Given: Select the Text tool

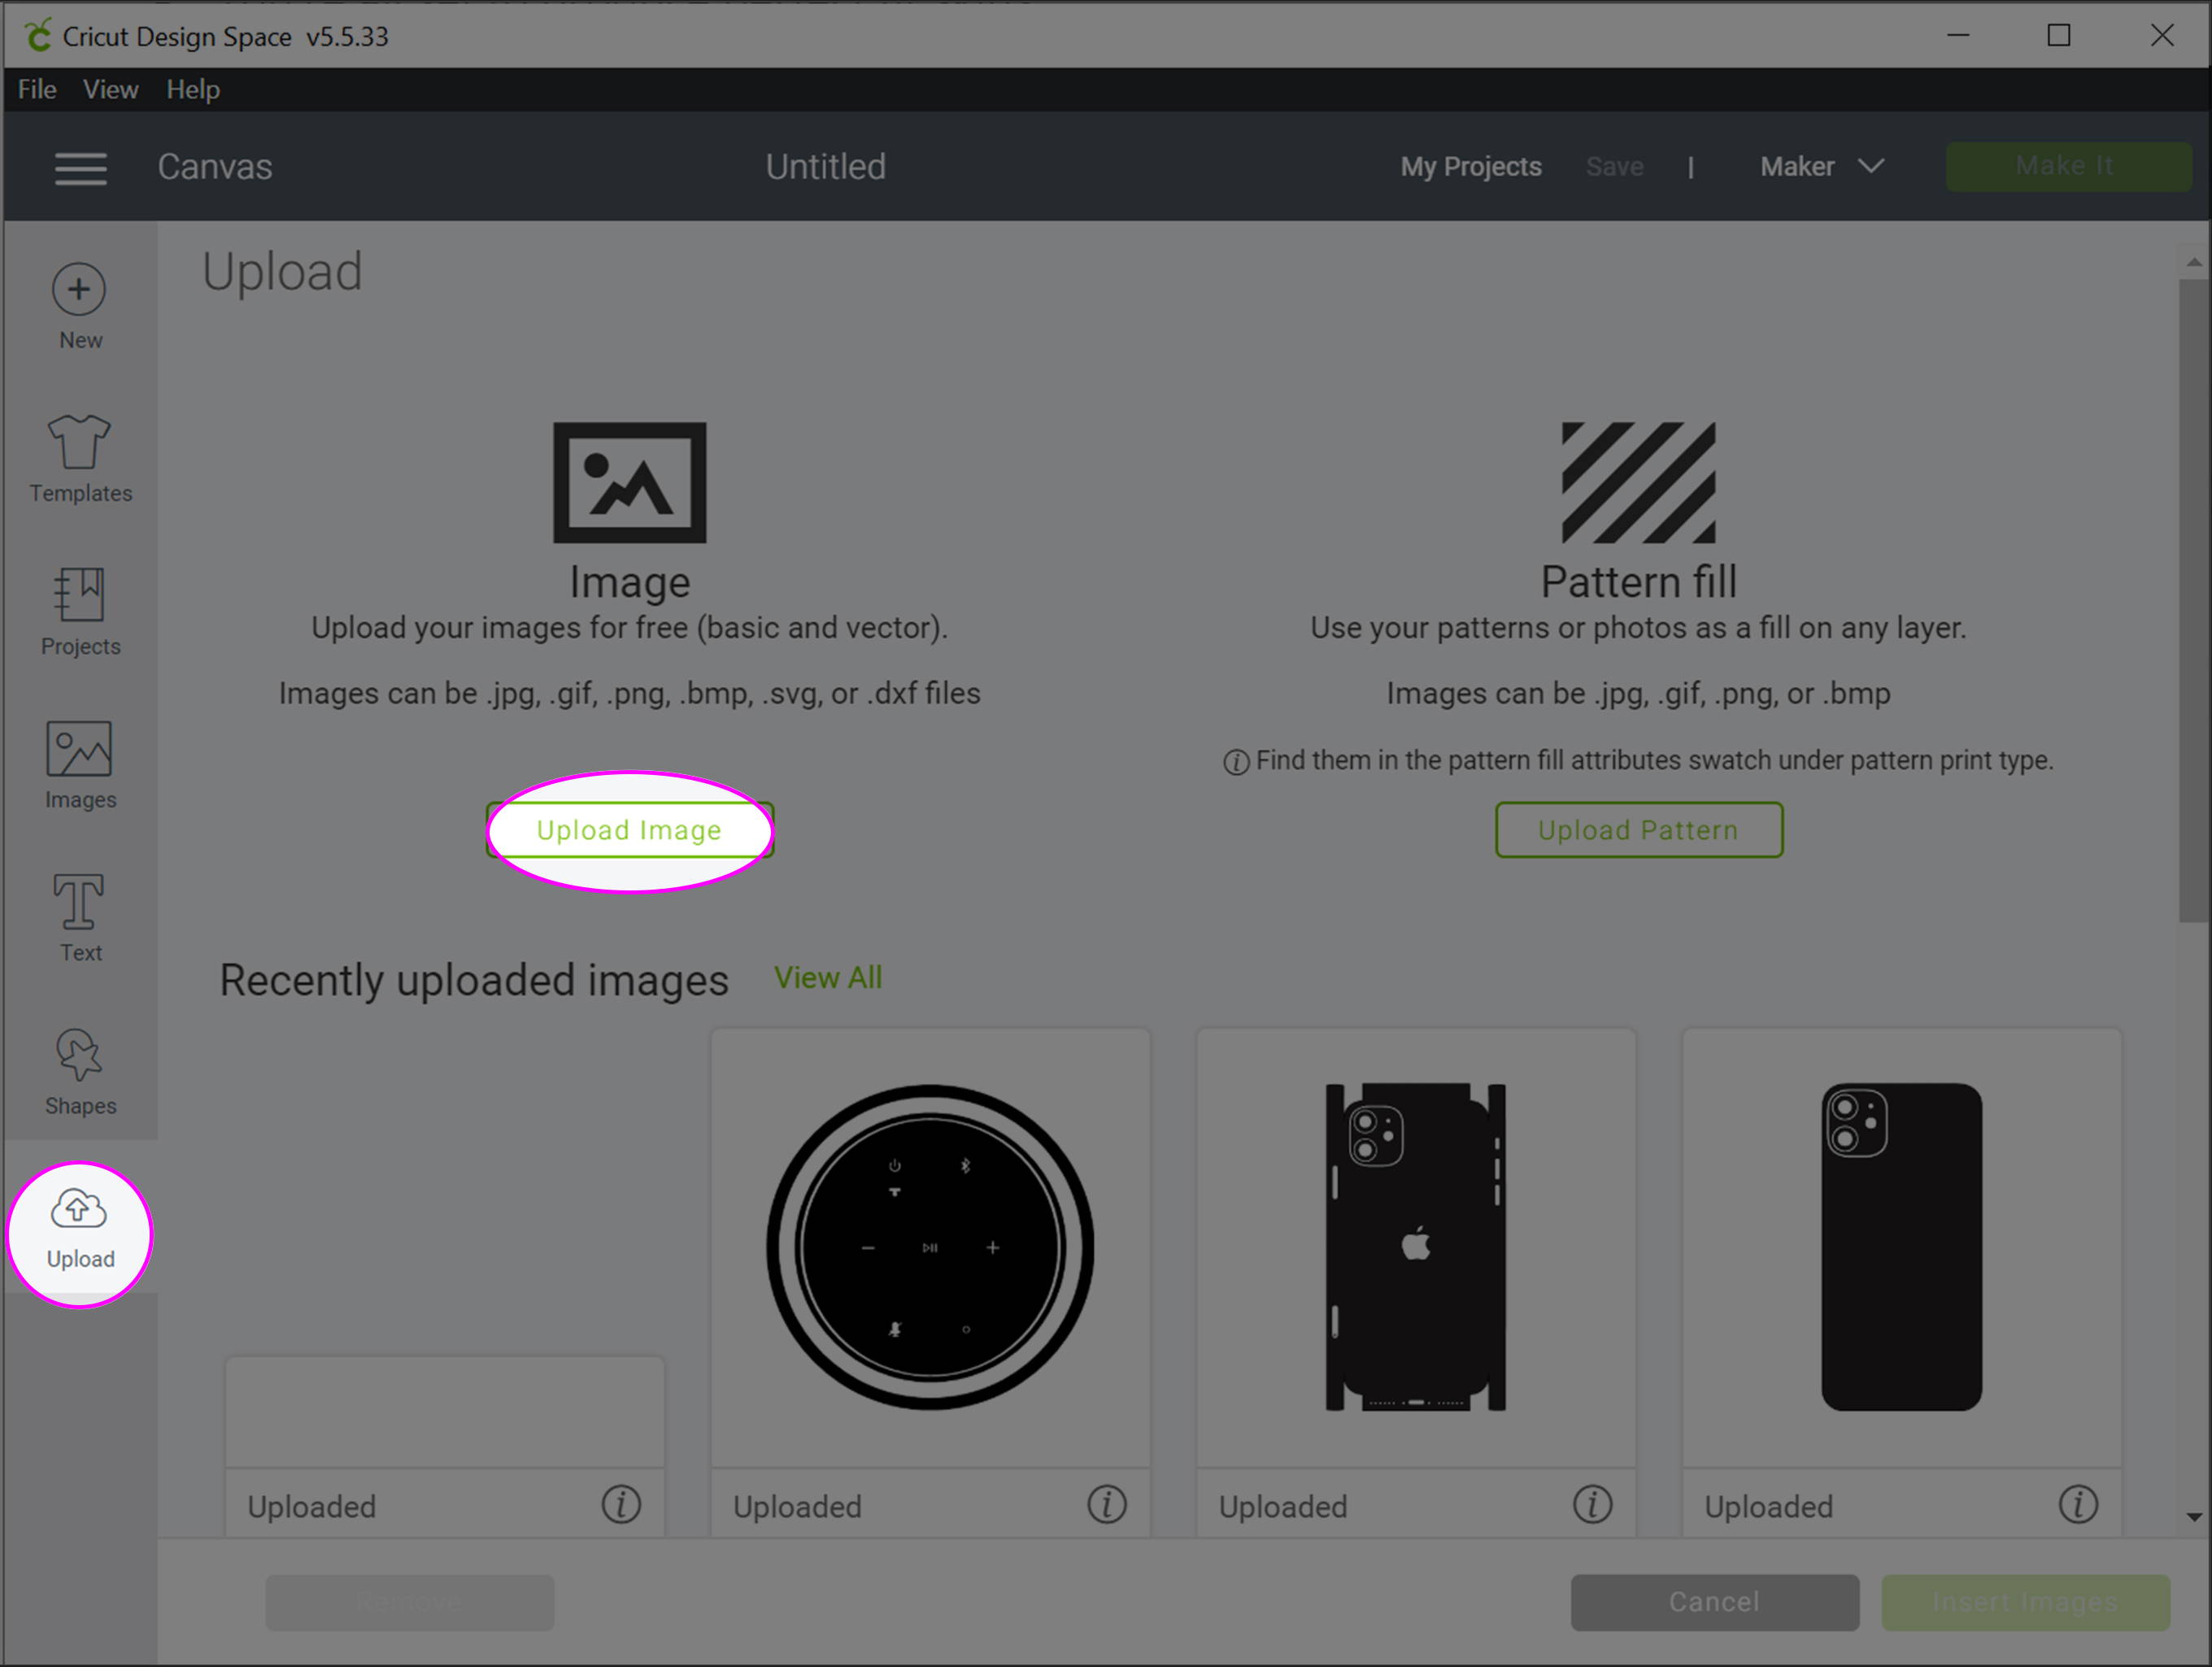Looking at the screenshot, I should pos(80,918).
